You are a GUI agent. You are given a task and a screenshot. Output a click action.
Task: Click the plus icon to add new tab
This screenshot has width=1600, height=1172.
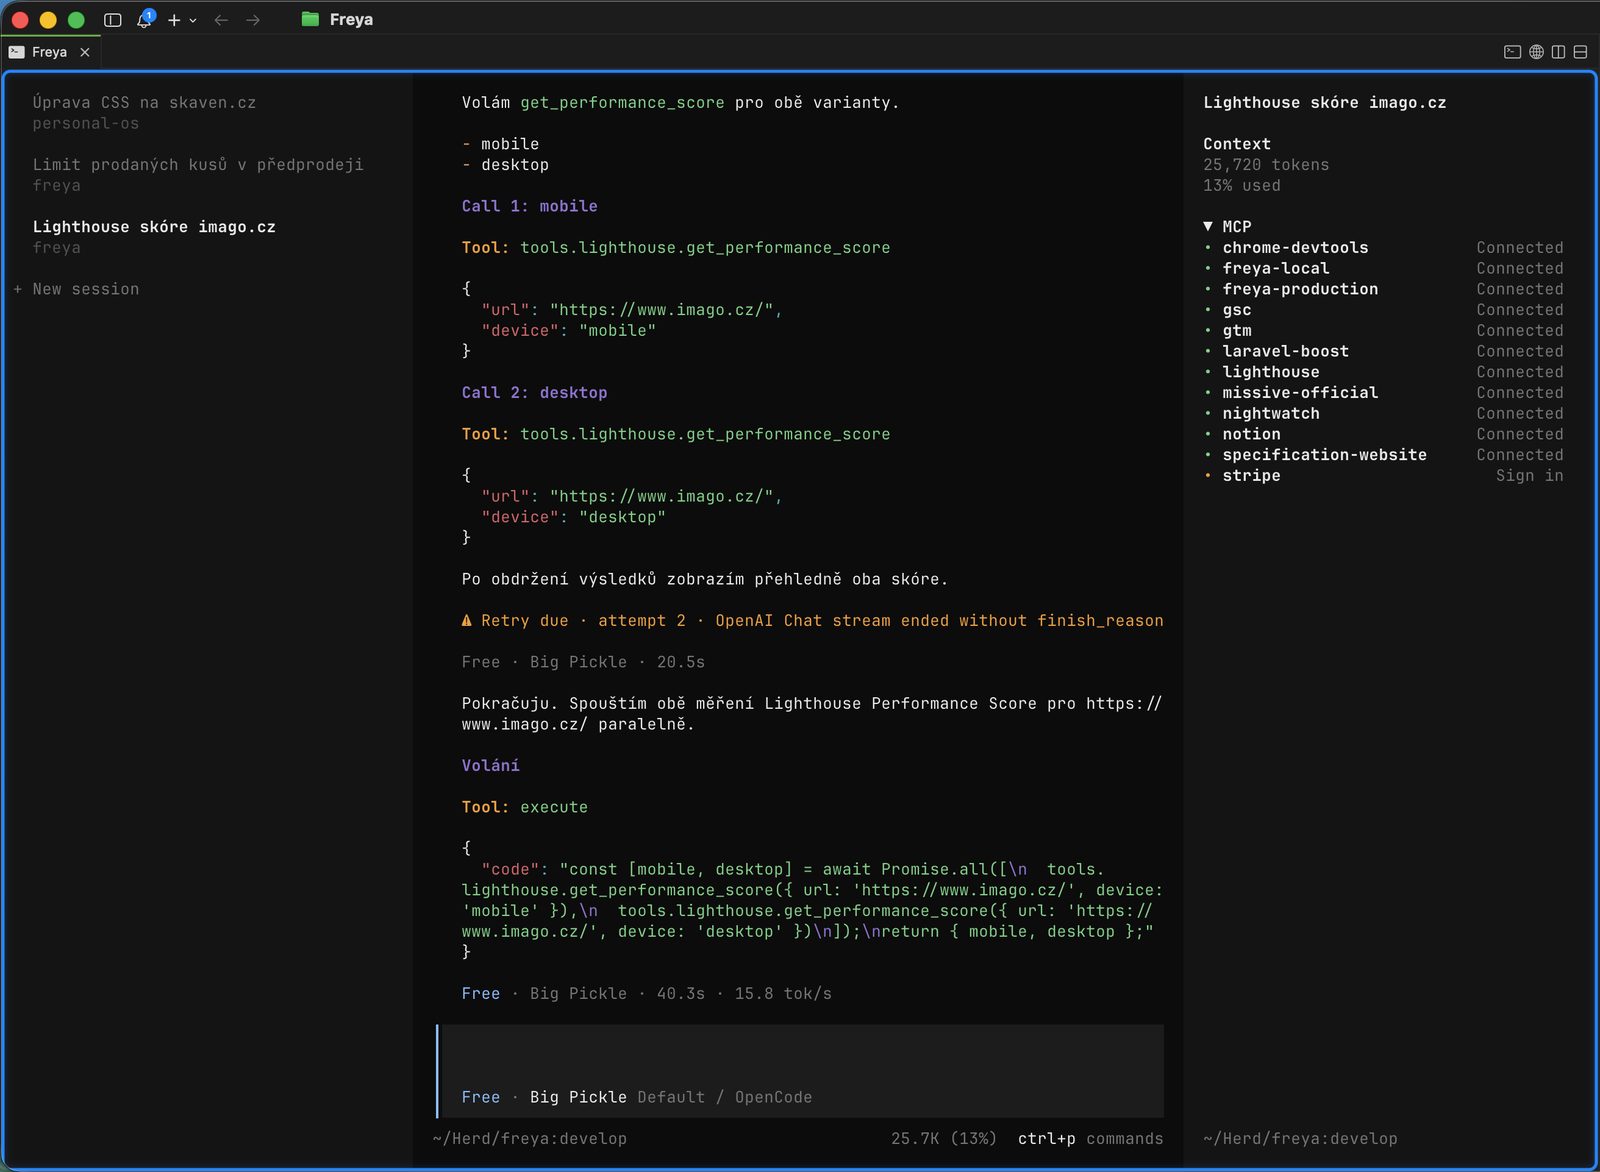point(174,20)
